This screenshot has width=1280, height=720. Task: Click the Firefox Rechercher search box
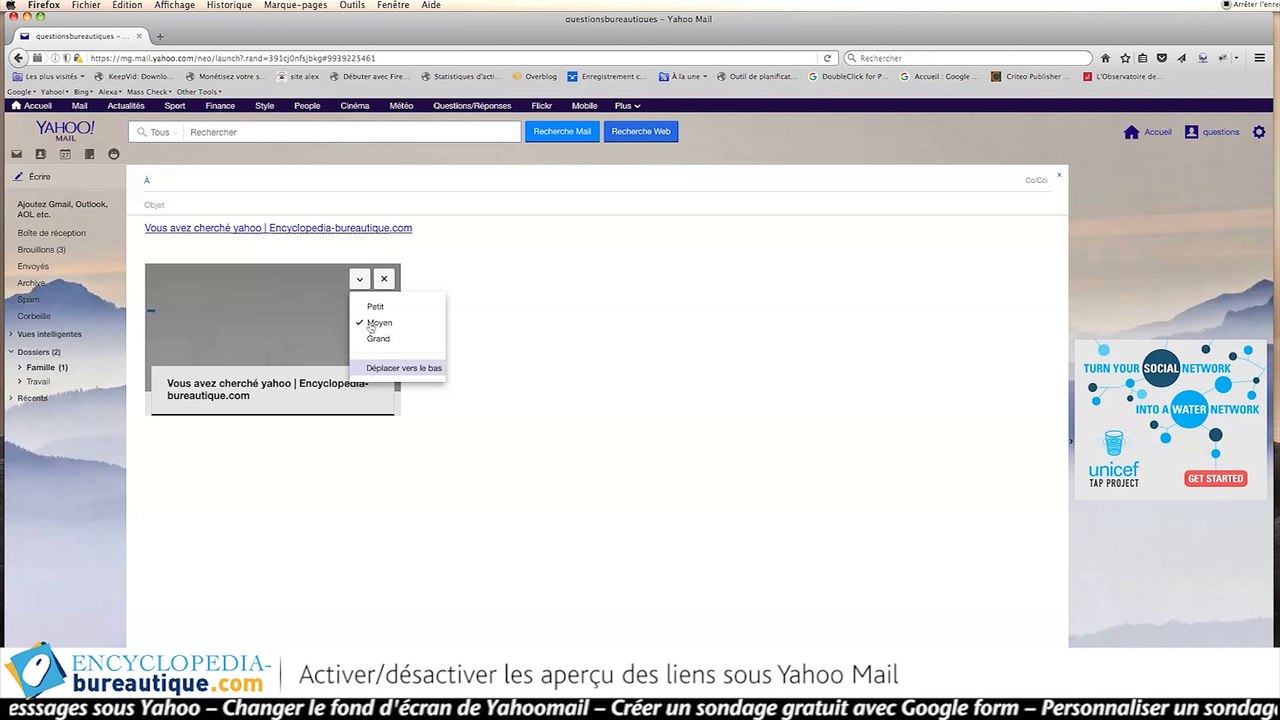968,58
